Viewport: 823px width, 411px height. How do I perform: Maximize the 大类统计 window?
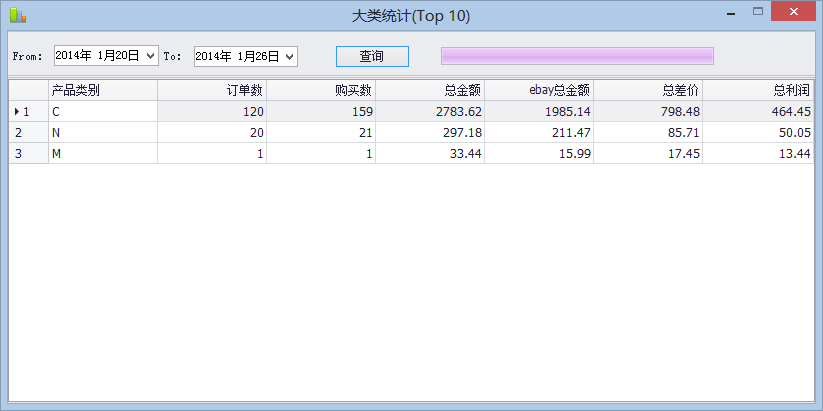pos(758,12)
